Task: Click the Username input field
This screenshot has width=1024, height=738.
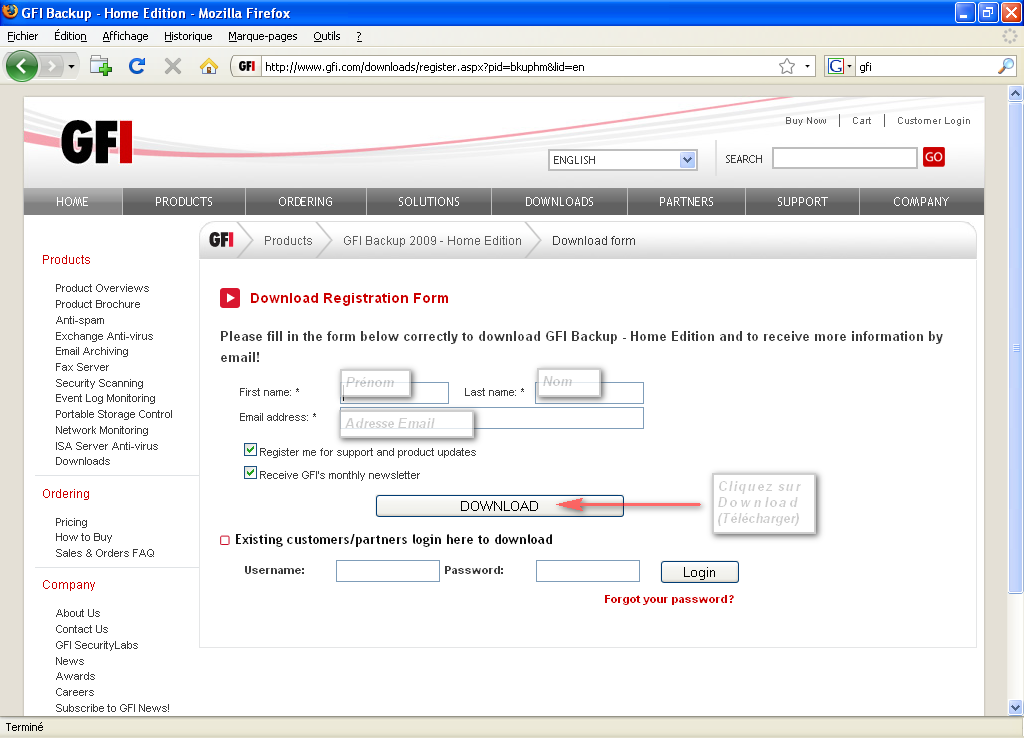Action: [x=388, y=571]
